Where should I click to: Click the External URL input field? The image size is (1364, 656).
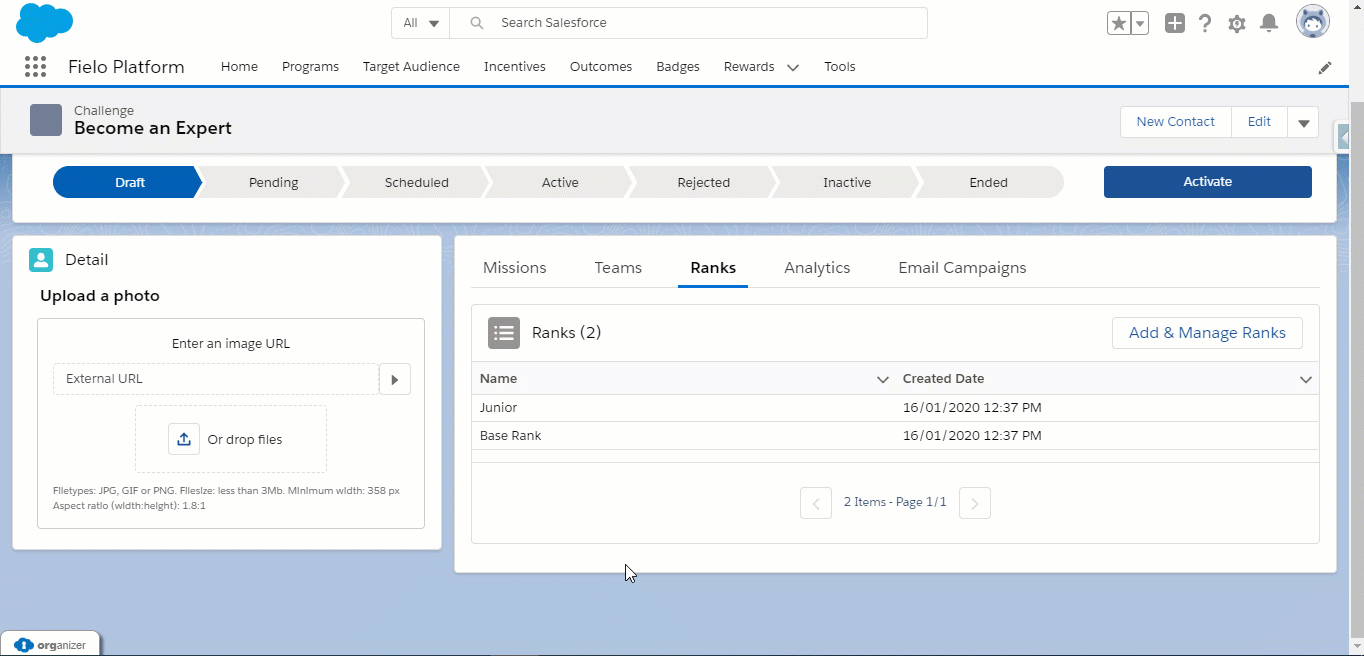[216, 379]
